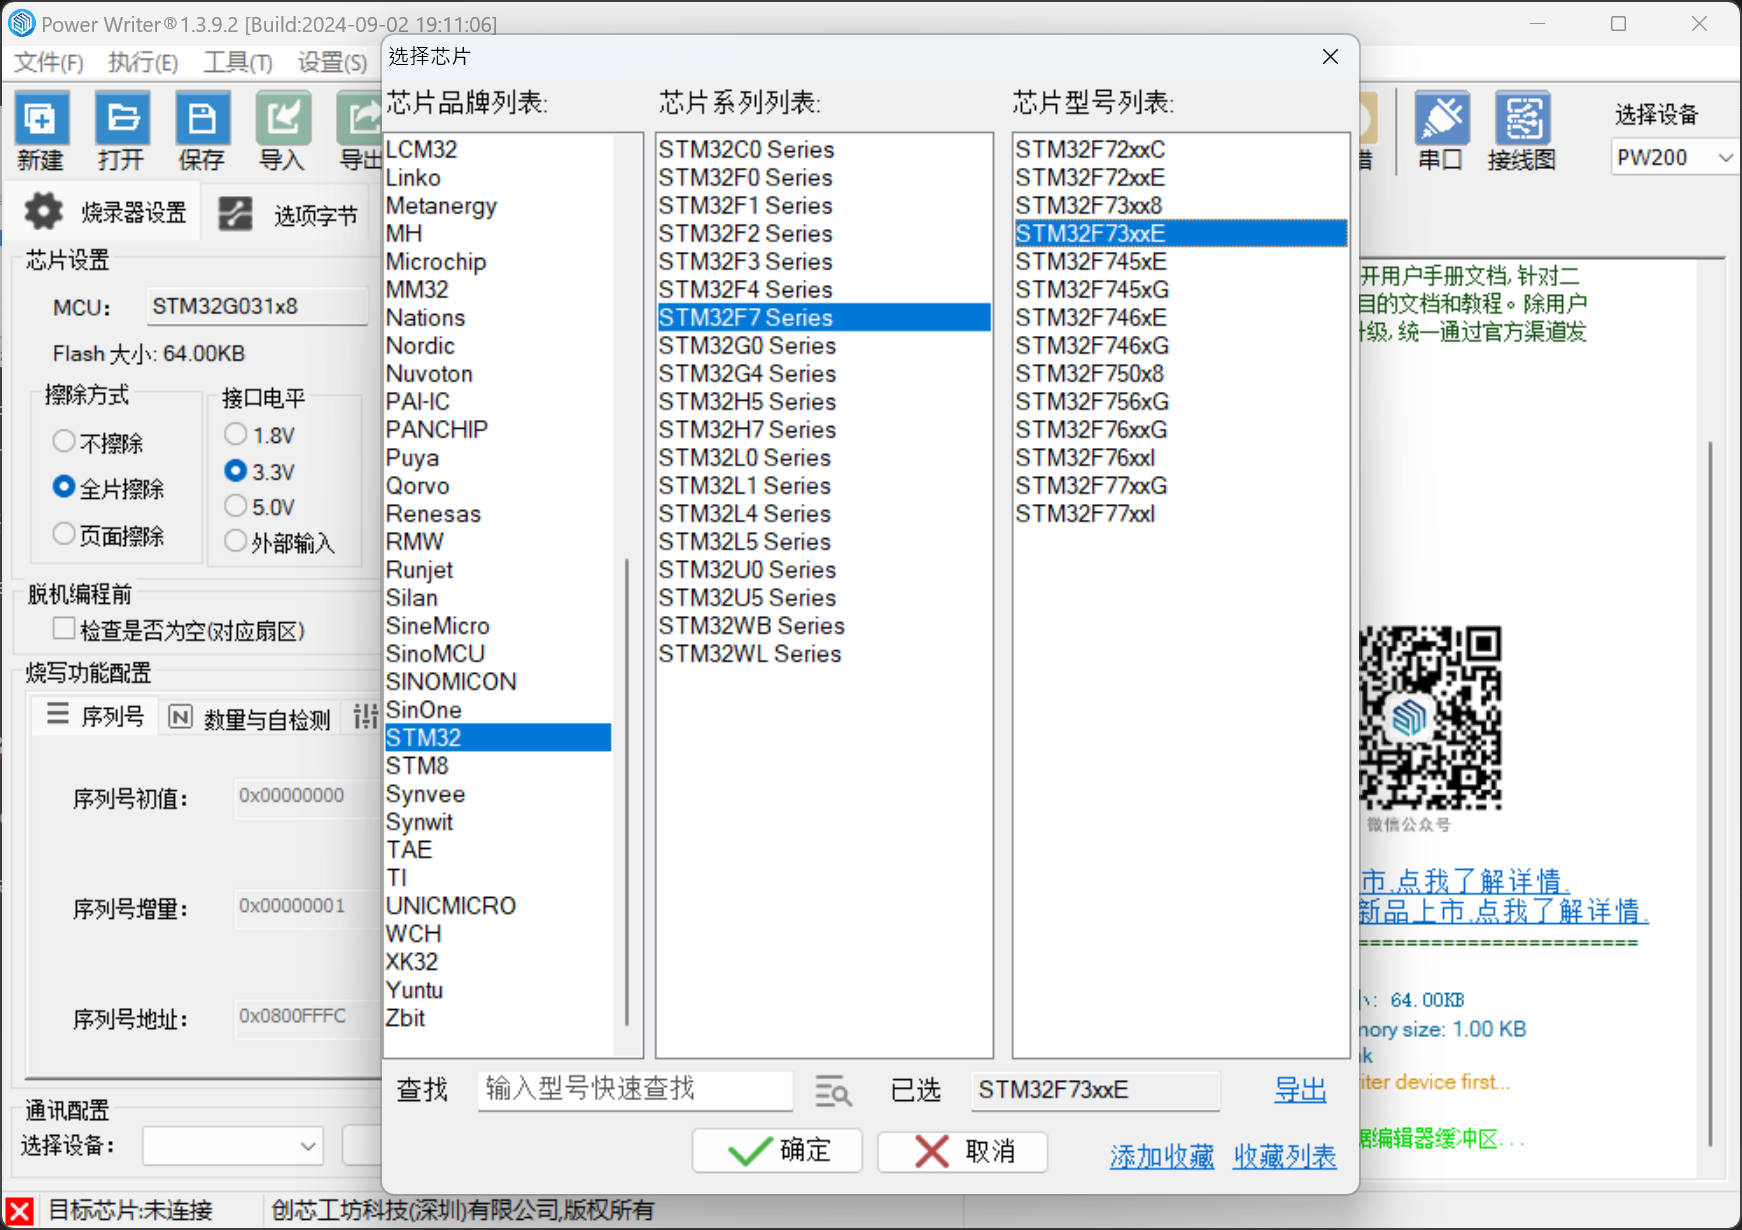This screenshot has height=1230, width=1742.
Task: Open the Tools (工具) menu
Action: coord(238,62)
